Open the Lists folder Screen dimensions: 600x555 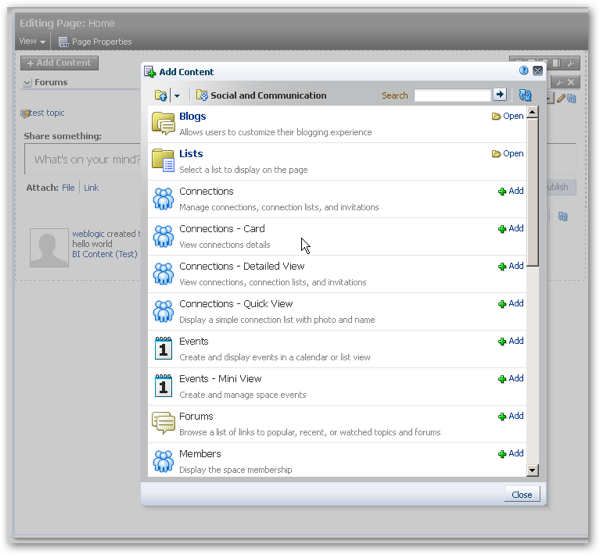coord(507,153)
